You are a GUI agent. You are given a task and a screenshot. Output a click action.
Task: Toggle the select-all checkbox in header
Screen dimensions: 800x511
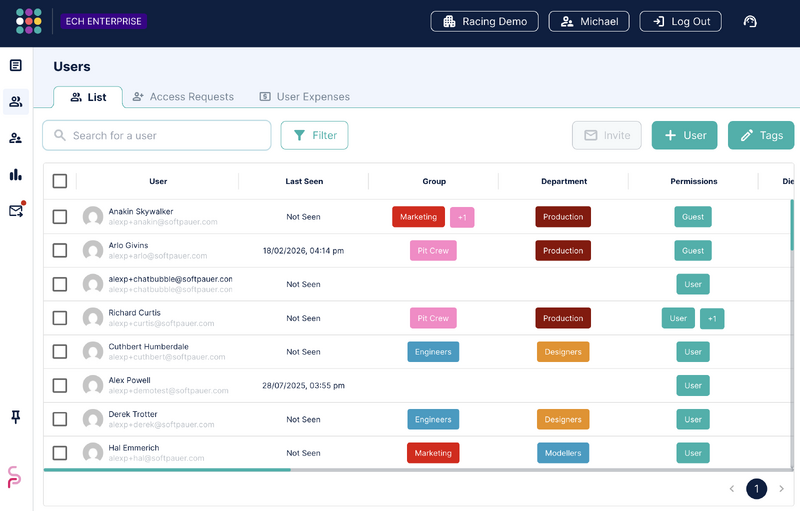[60, 181]
